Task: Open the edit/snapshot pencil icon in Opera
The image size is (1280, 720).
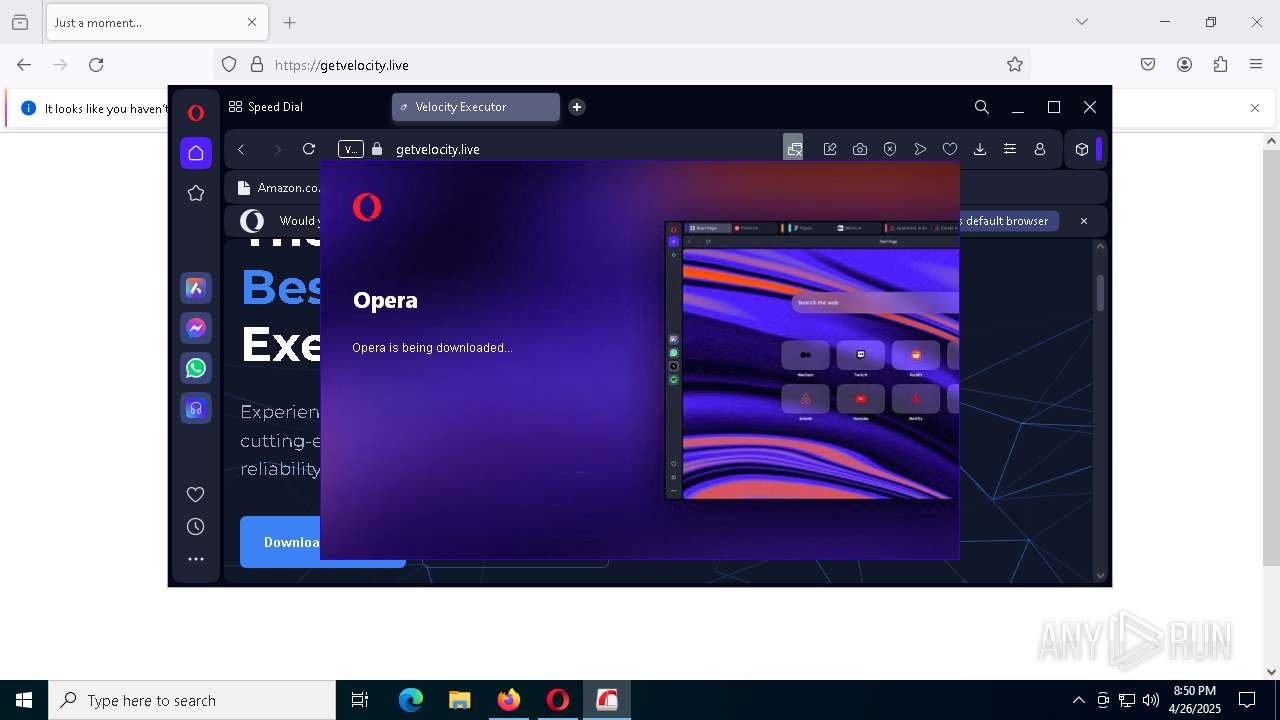Action: pos(830,149)
